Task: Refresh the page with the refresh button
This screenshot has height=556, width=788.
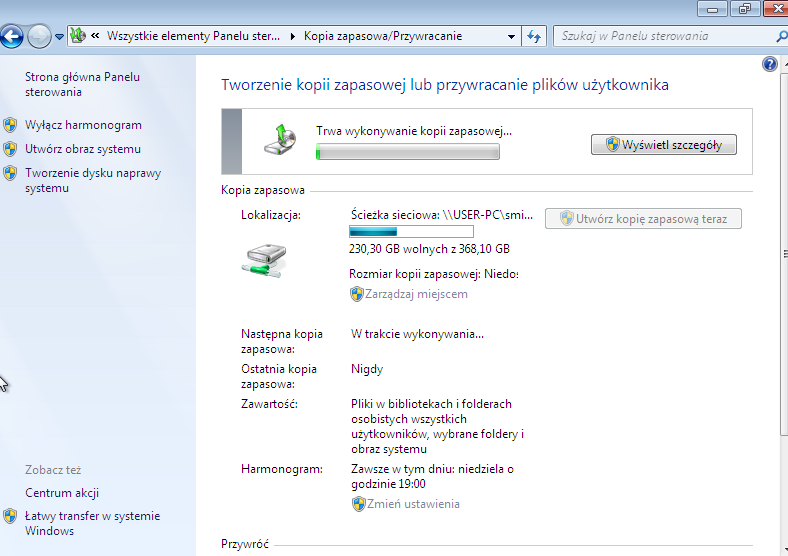Action: 534,36
